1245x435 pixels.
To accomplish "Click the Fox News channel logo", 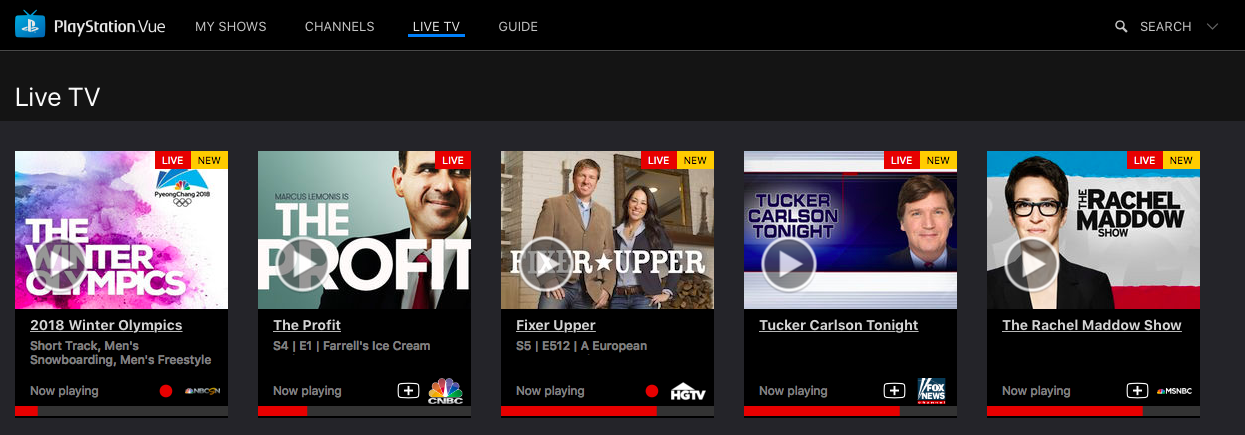I will point(932,391).
